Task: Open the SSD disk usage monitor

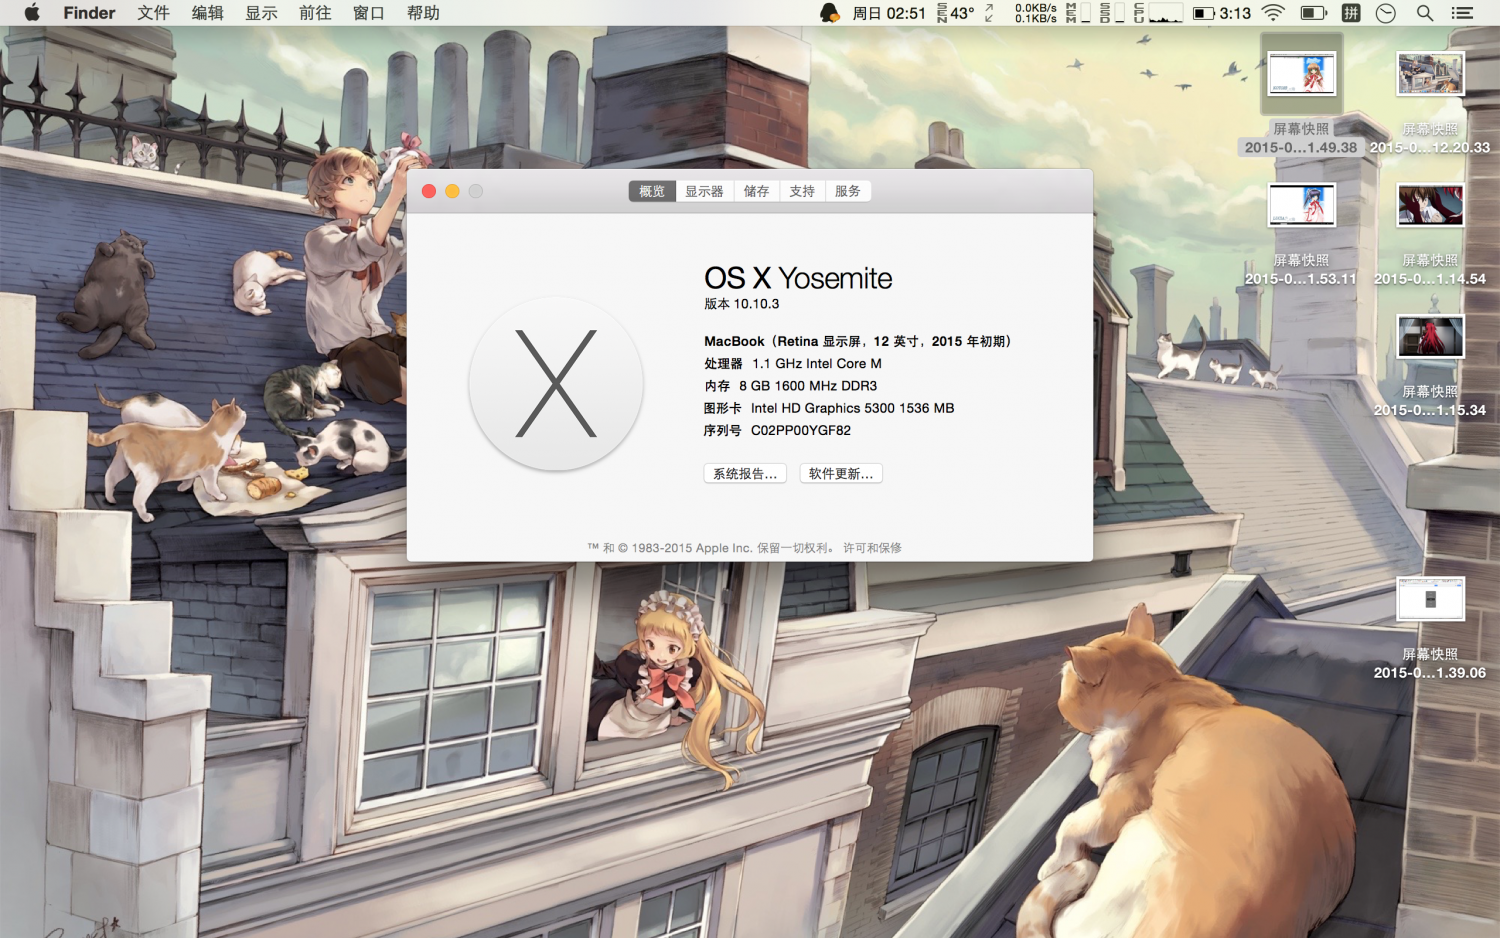Action: (x=1112, y=13)
